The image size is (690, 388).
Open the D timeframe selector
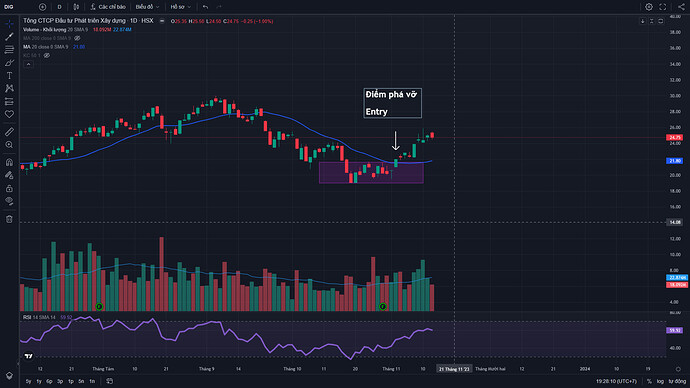(x=59, y=7)
